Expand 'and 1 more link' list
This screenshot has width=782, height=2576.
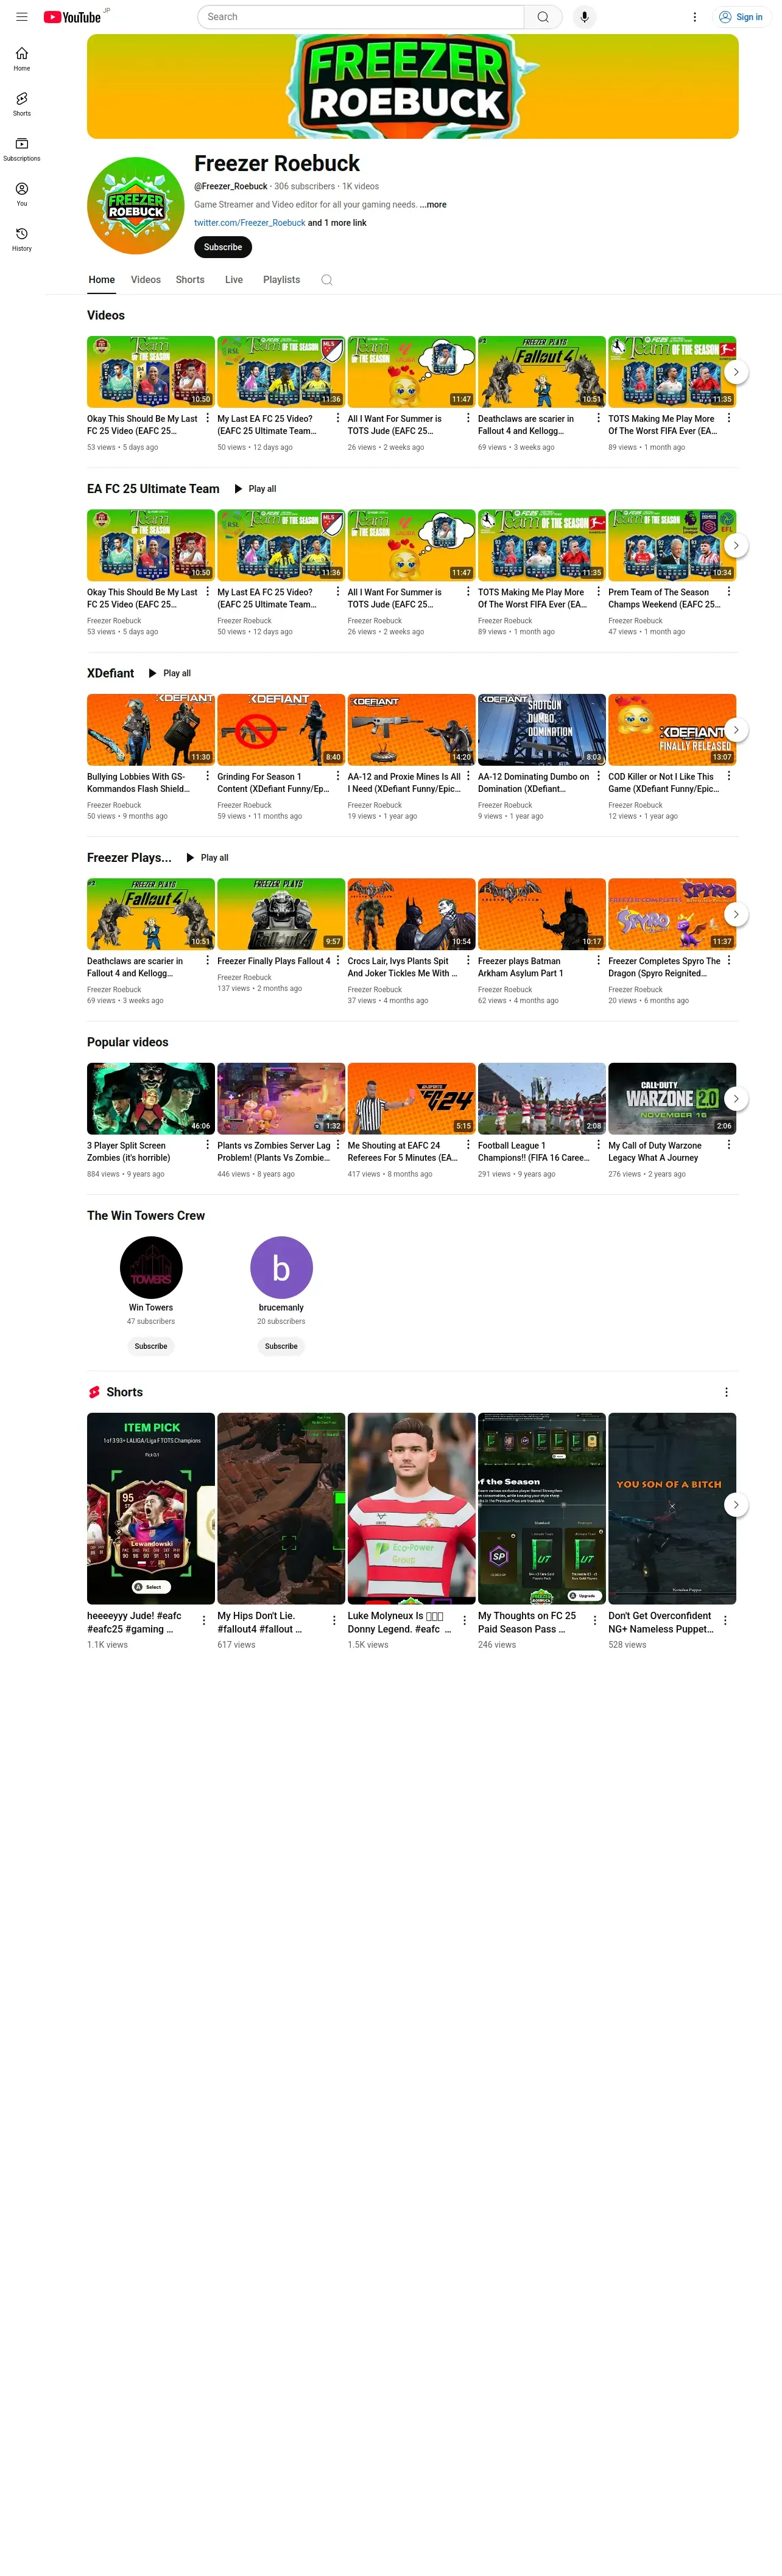pos(337,223)
